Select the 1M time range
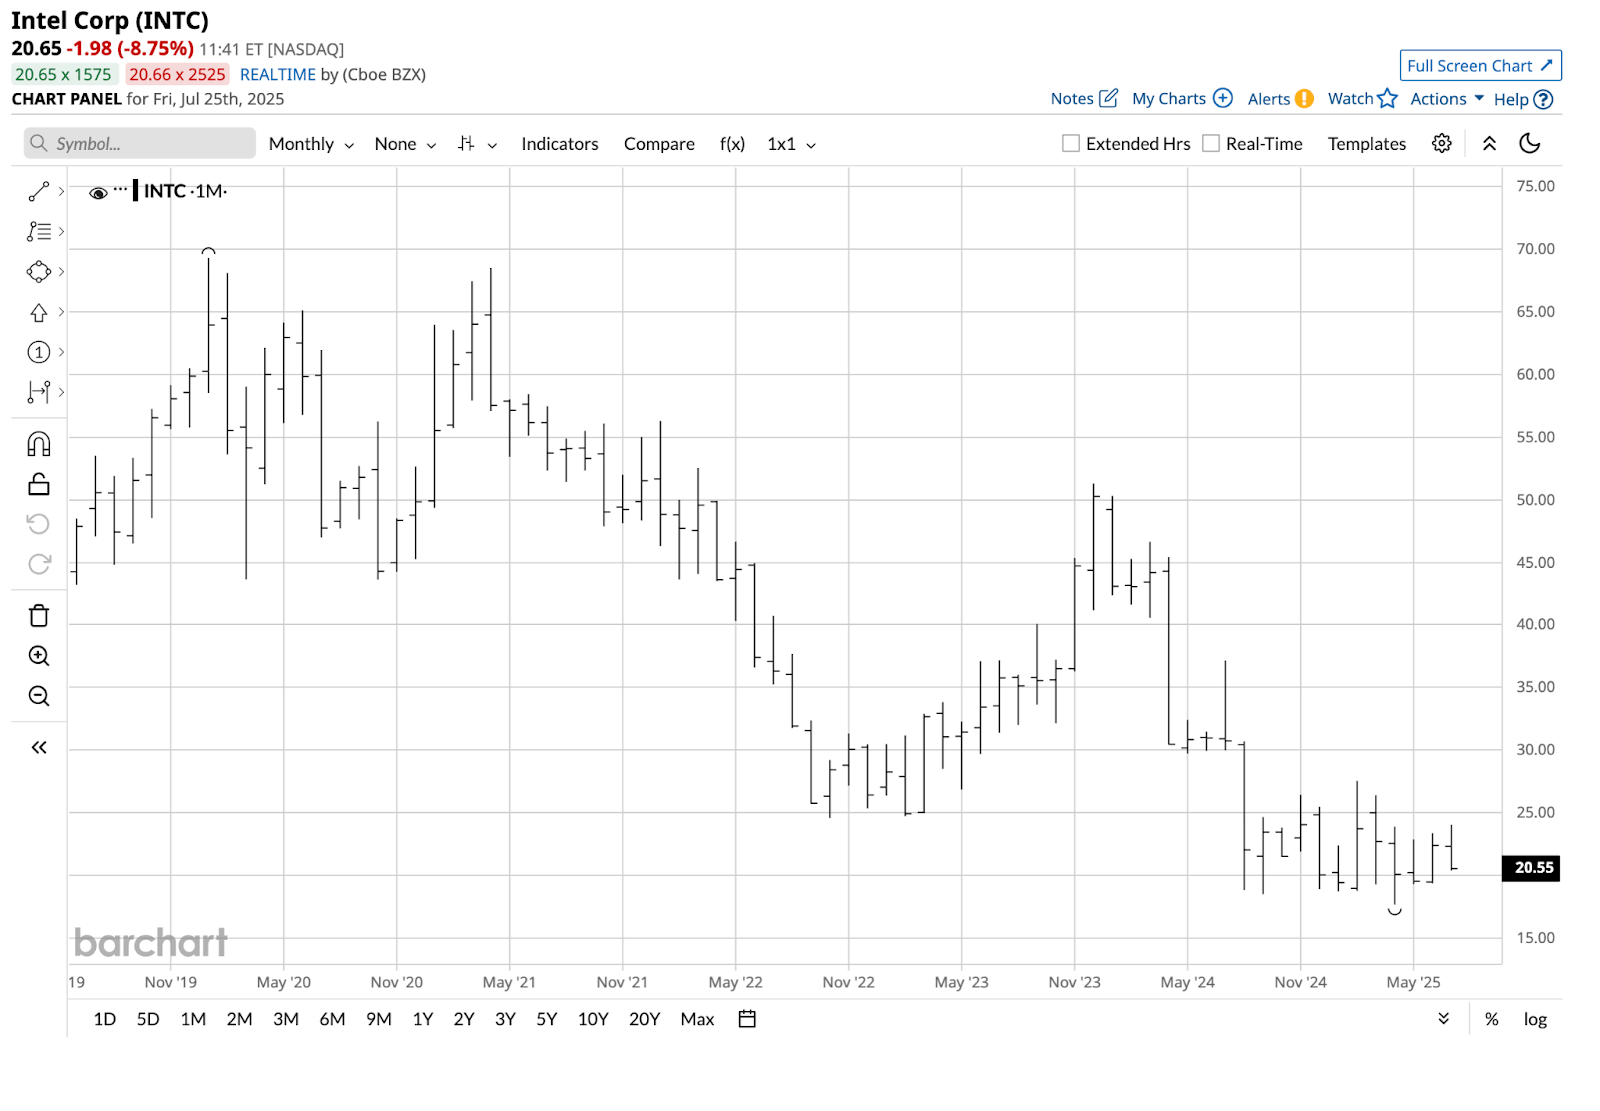1600x1111 pixels. [x=193, y=1019]
